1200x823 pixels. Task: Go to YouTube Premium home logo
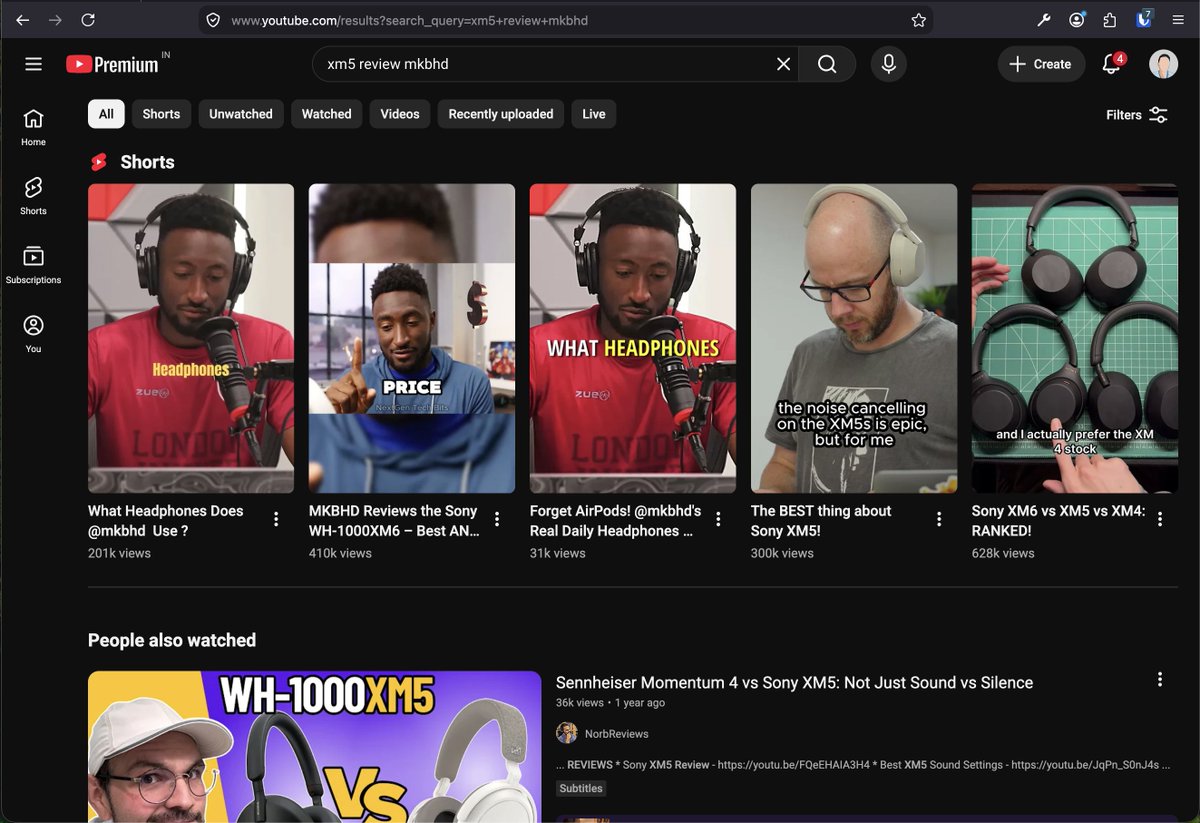(x=112, y=64)
